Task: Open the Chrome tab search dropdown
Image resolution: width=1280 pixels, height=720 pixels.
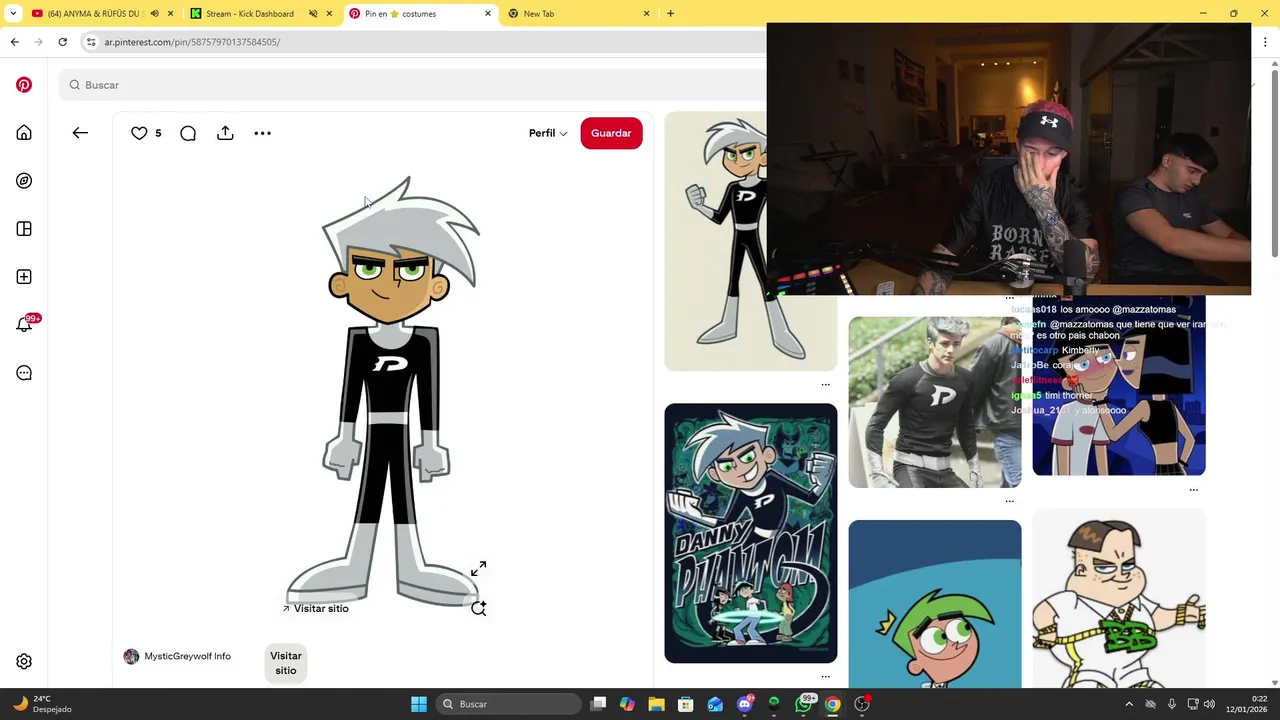Action: pyautogui.click(x=13, y=14)
